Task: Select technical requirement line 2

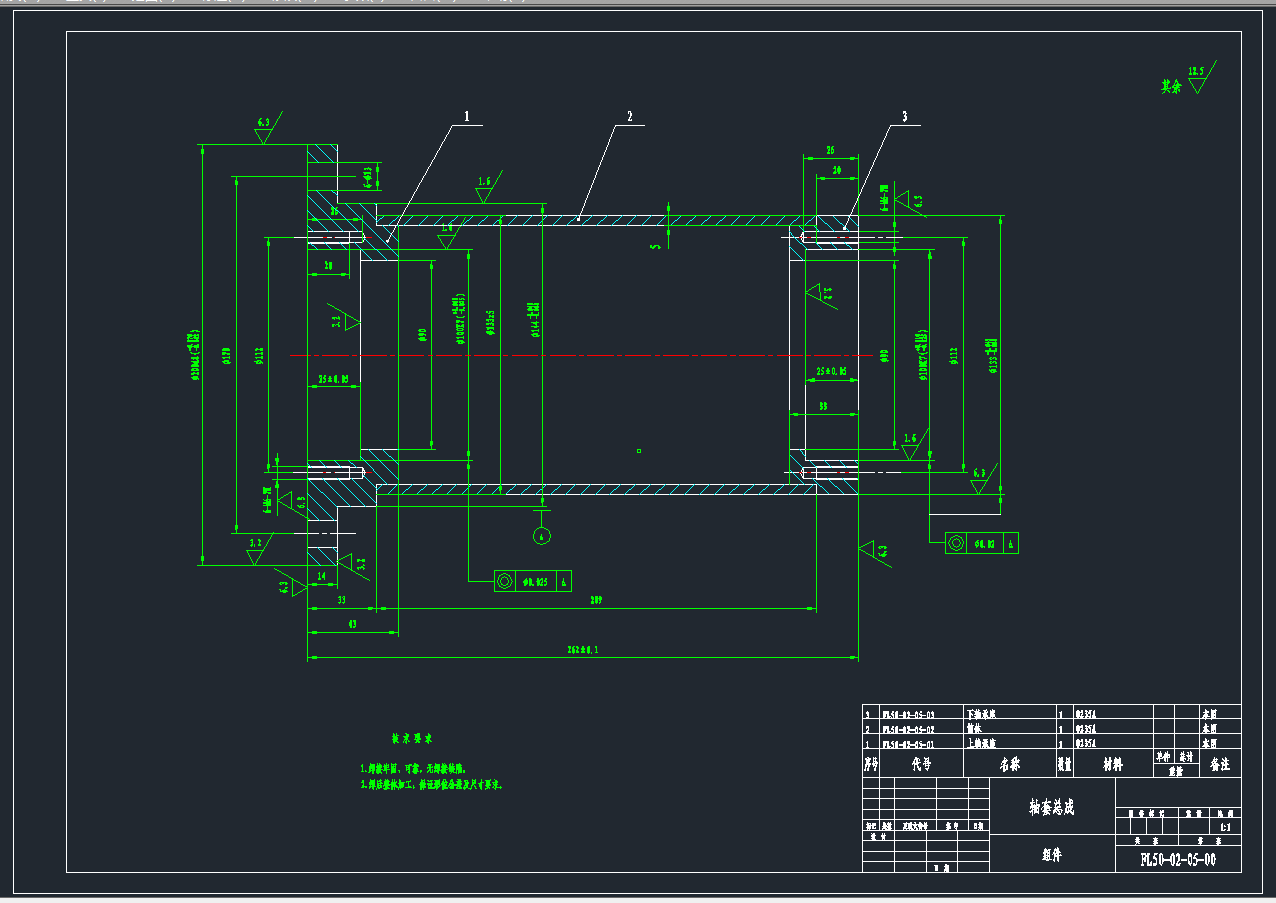Action: tap(432, 785)
